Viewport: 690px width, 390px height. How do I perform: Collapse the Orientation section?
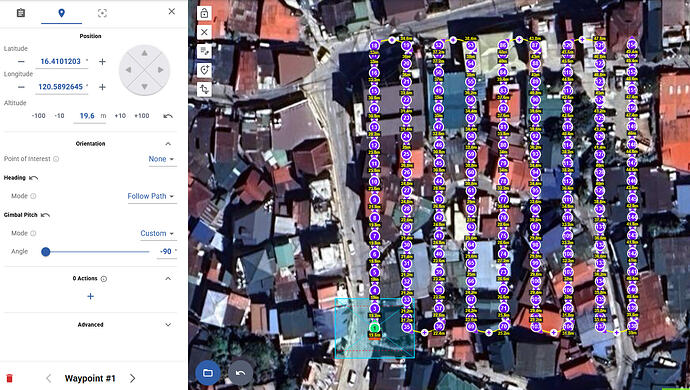click(x=168, y=144)
